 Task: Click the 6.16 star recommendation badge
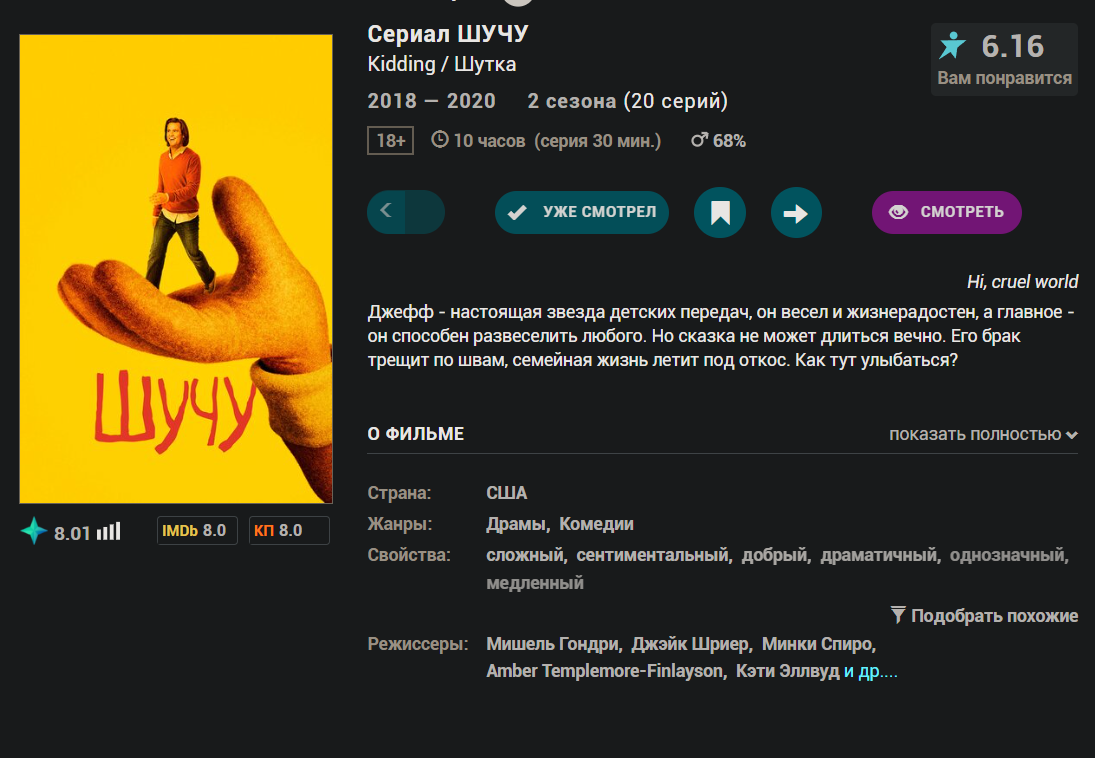(1004, 59)
